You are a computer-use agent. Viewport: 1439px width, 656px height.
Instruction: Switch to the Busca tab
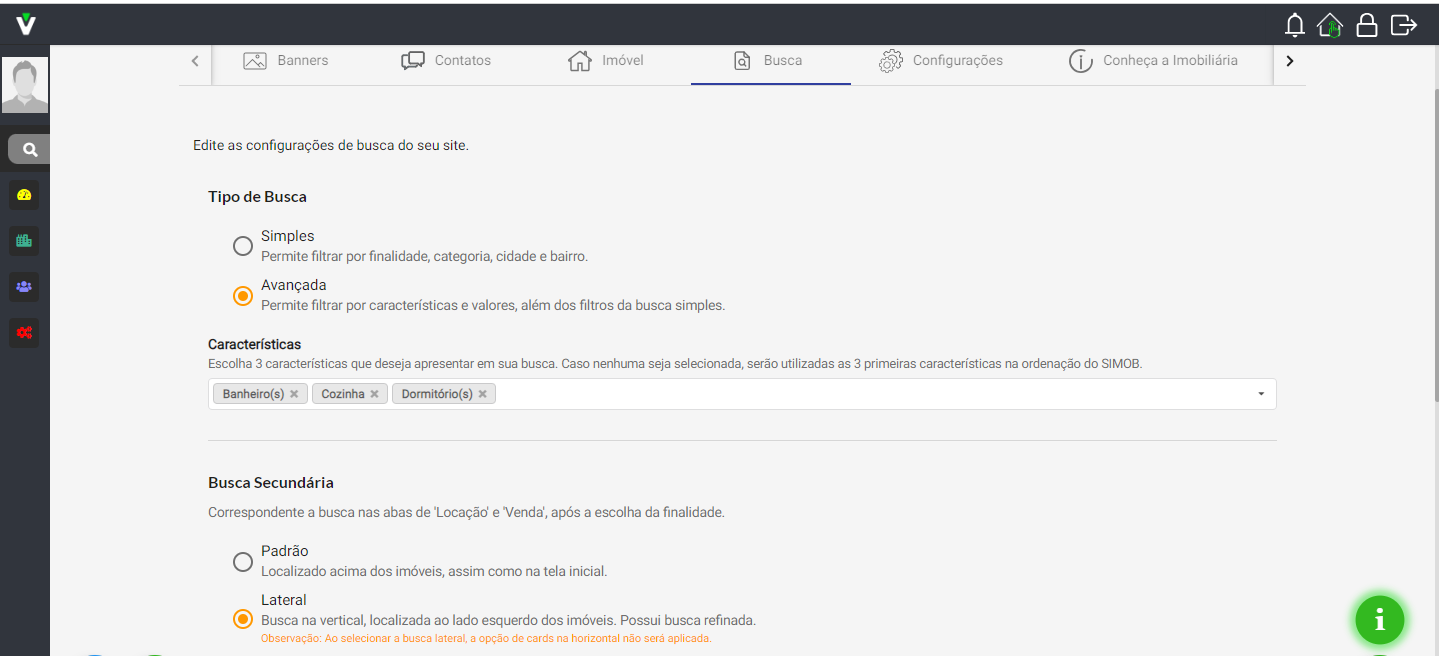770,61
